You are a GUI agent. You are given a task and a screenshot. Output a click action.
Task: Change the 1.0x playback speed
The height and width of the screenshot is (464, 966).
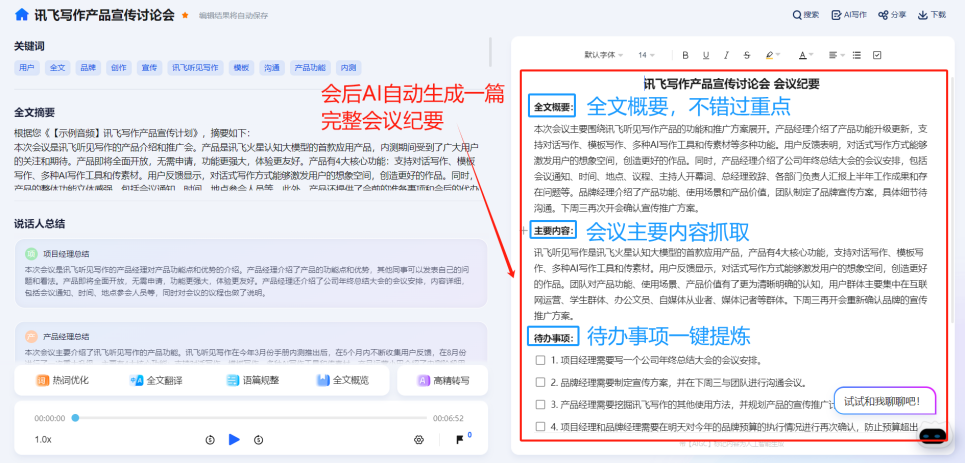tap(43, 439)
